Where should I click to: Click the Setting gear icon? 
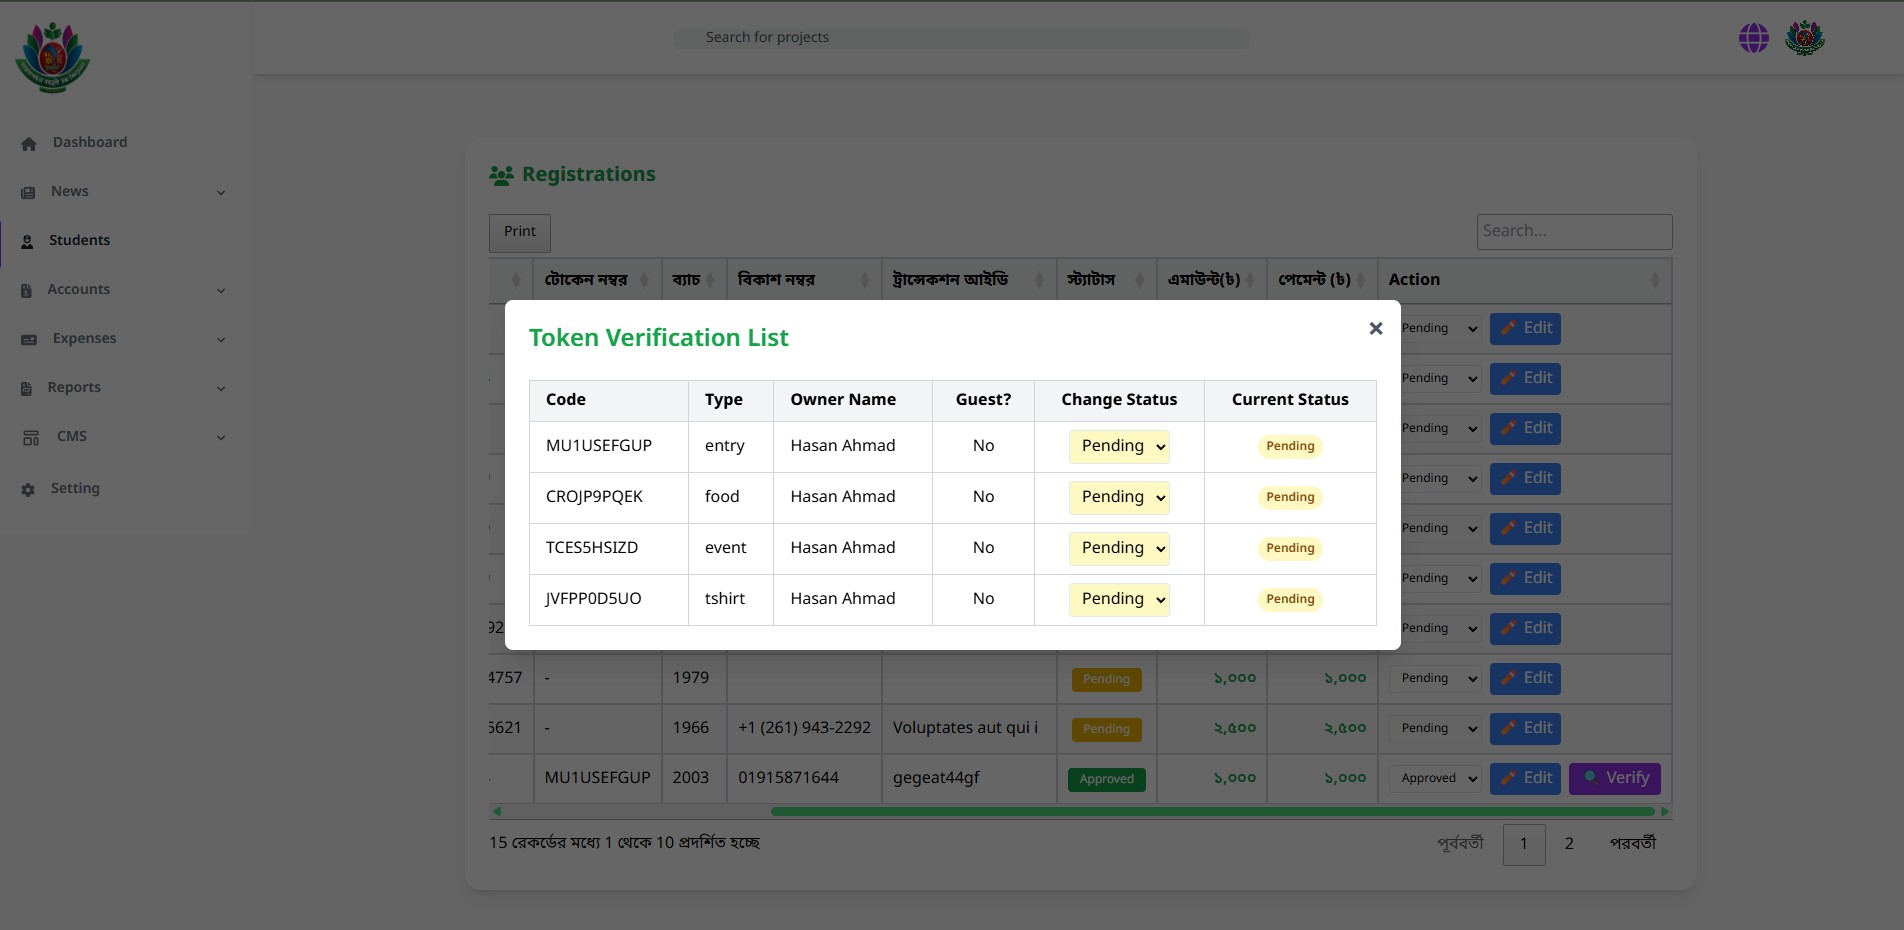click(x=28, y=490)
